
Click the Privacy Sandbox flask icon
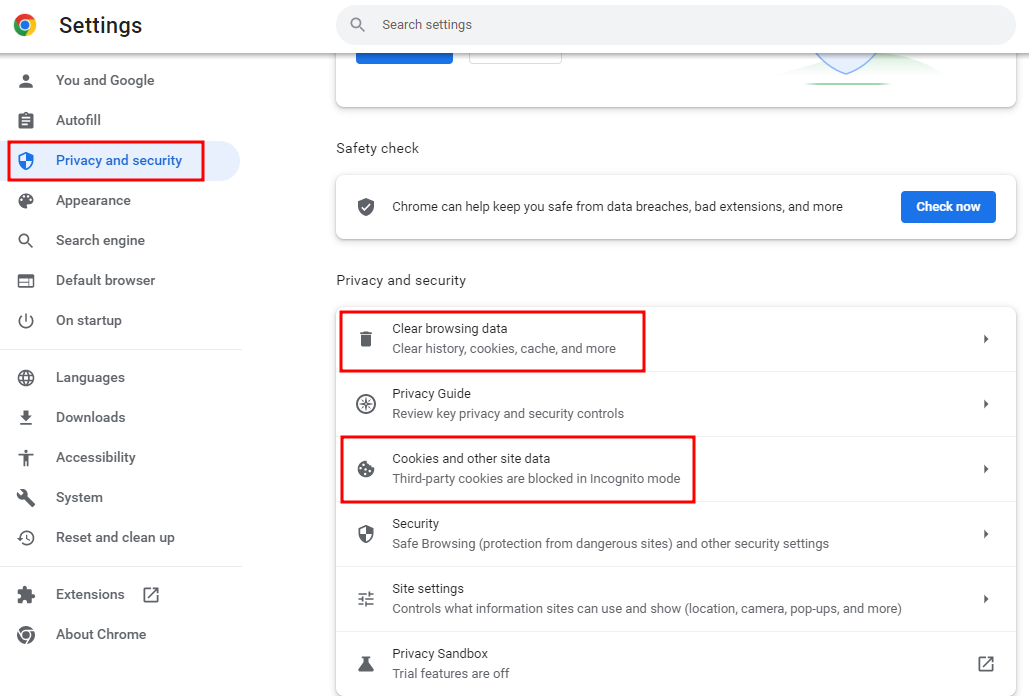click(366, 664)
